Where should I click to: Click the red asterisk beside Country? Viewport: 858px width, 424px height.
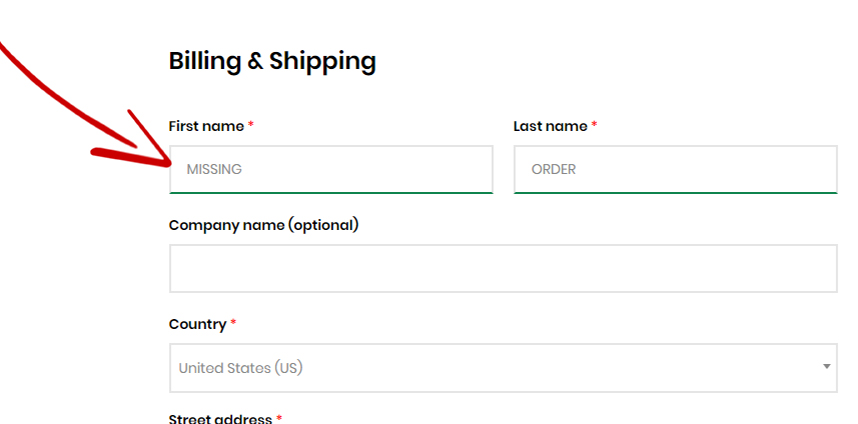(234, 324)
